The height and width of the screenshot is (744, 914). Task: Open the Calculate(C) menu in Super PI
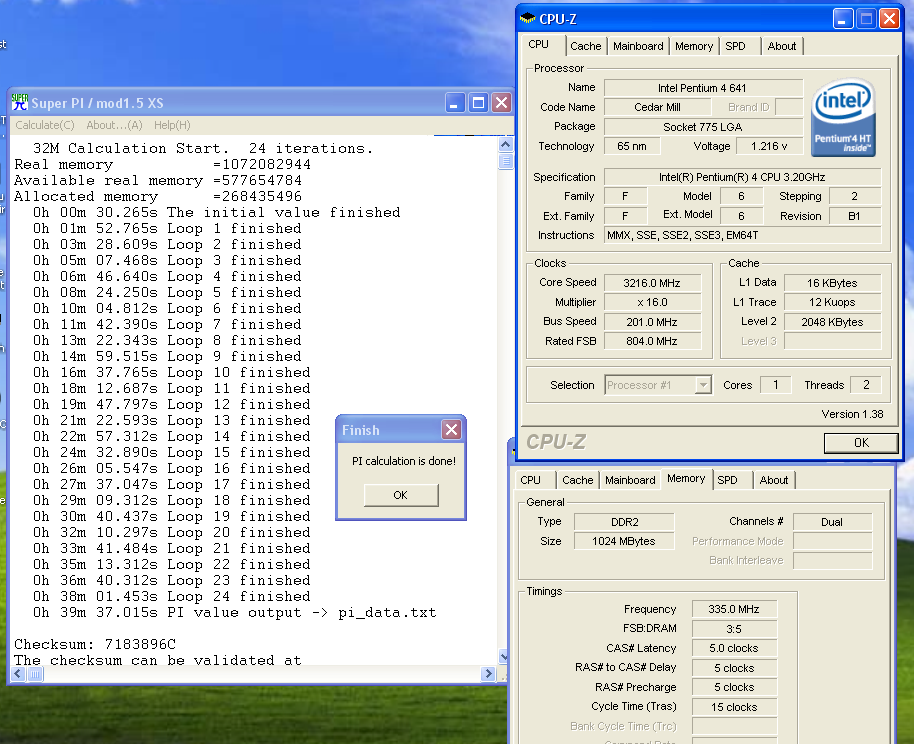point(45,125)
